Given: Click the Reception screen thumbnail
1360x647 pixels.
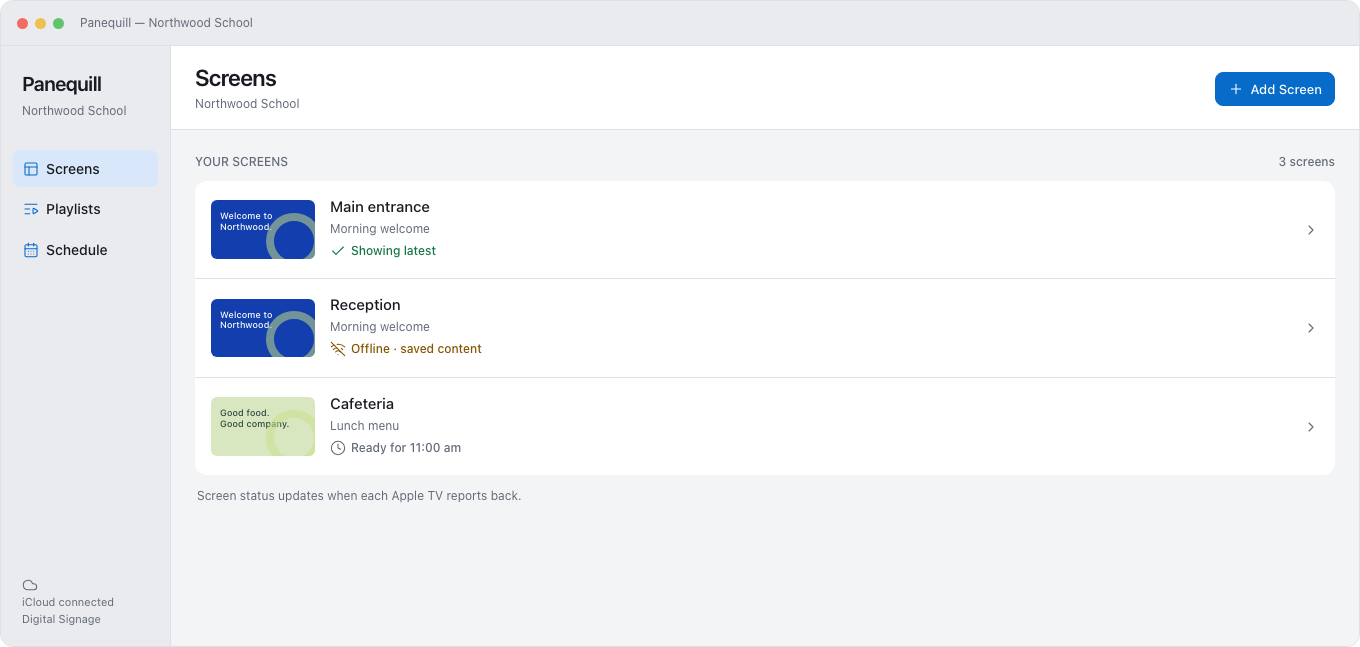Looking at the screenshot, I should pyautogui.click(x=263, y=328).
